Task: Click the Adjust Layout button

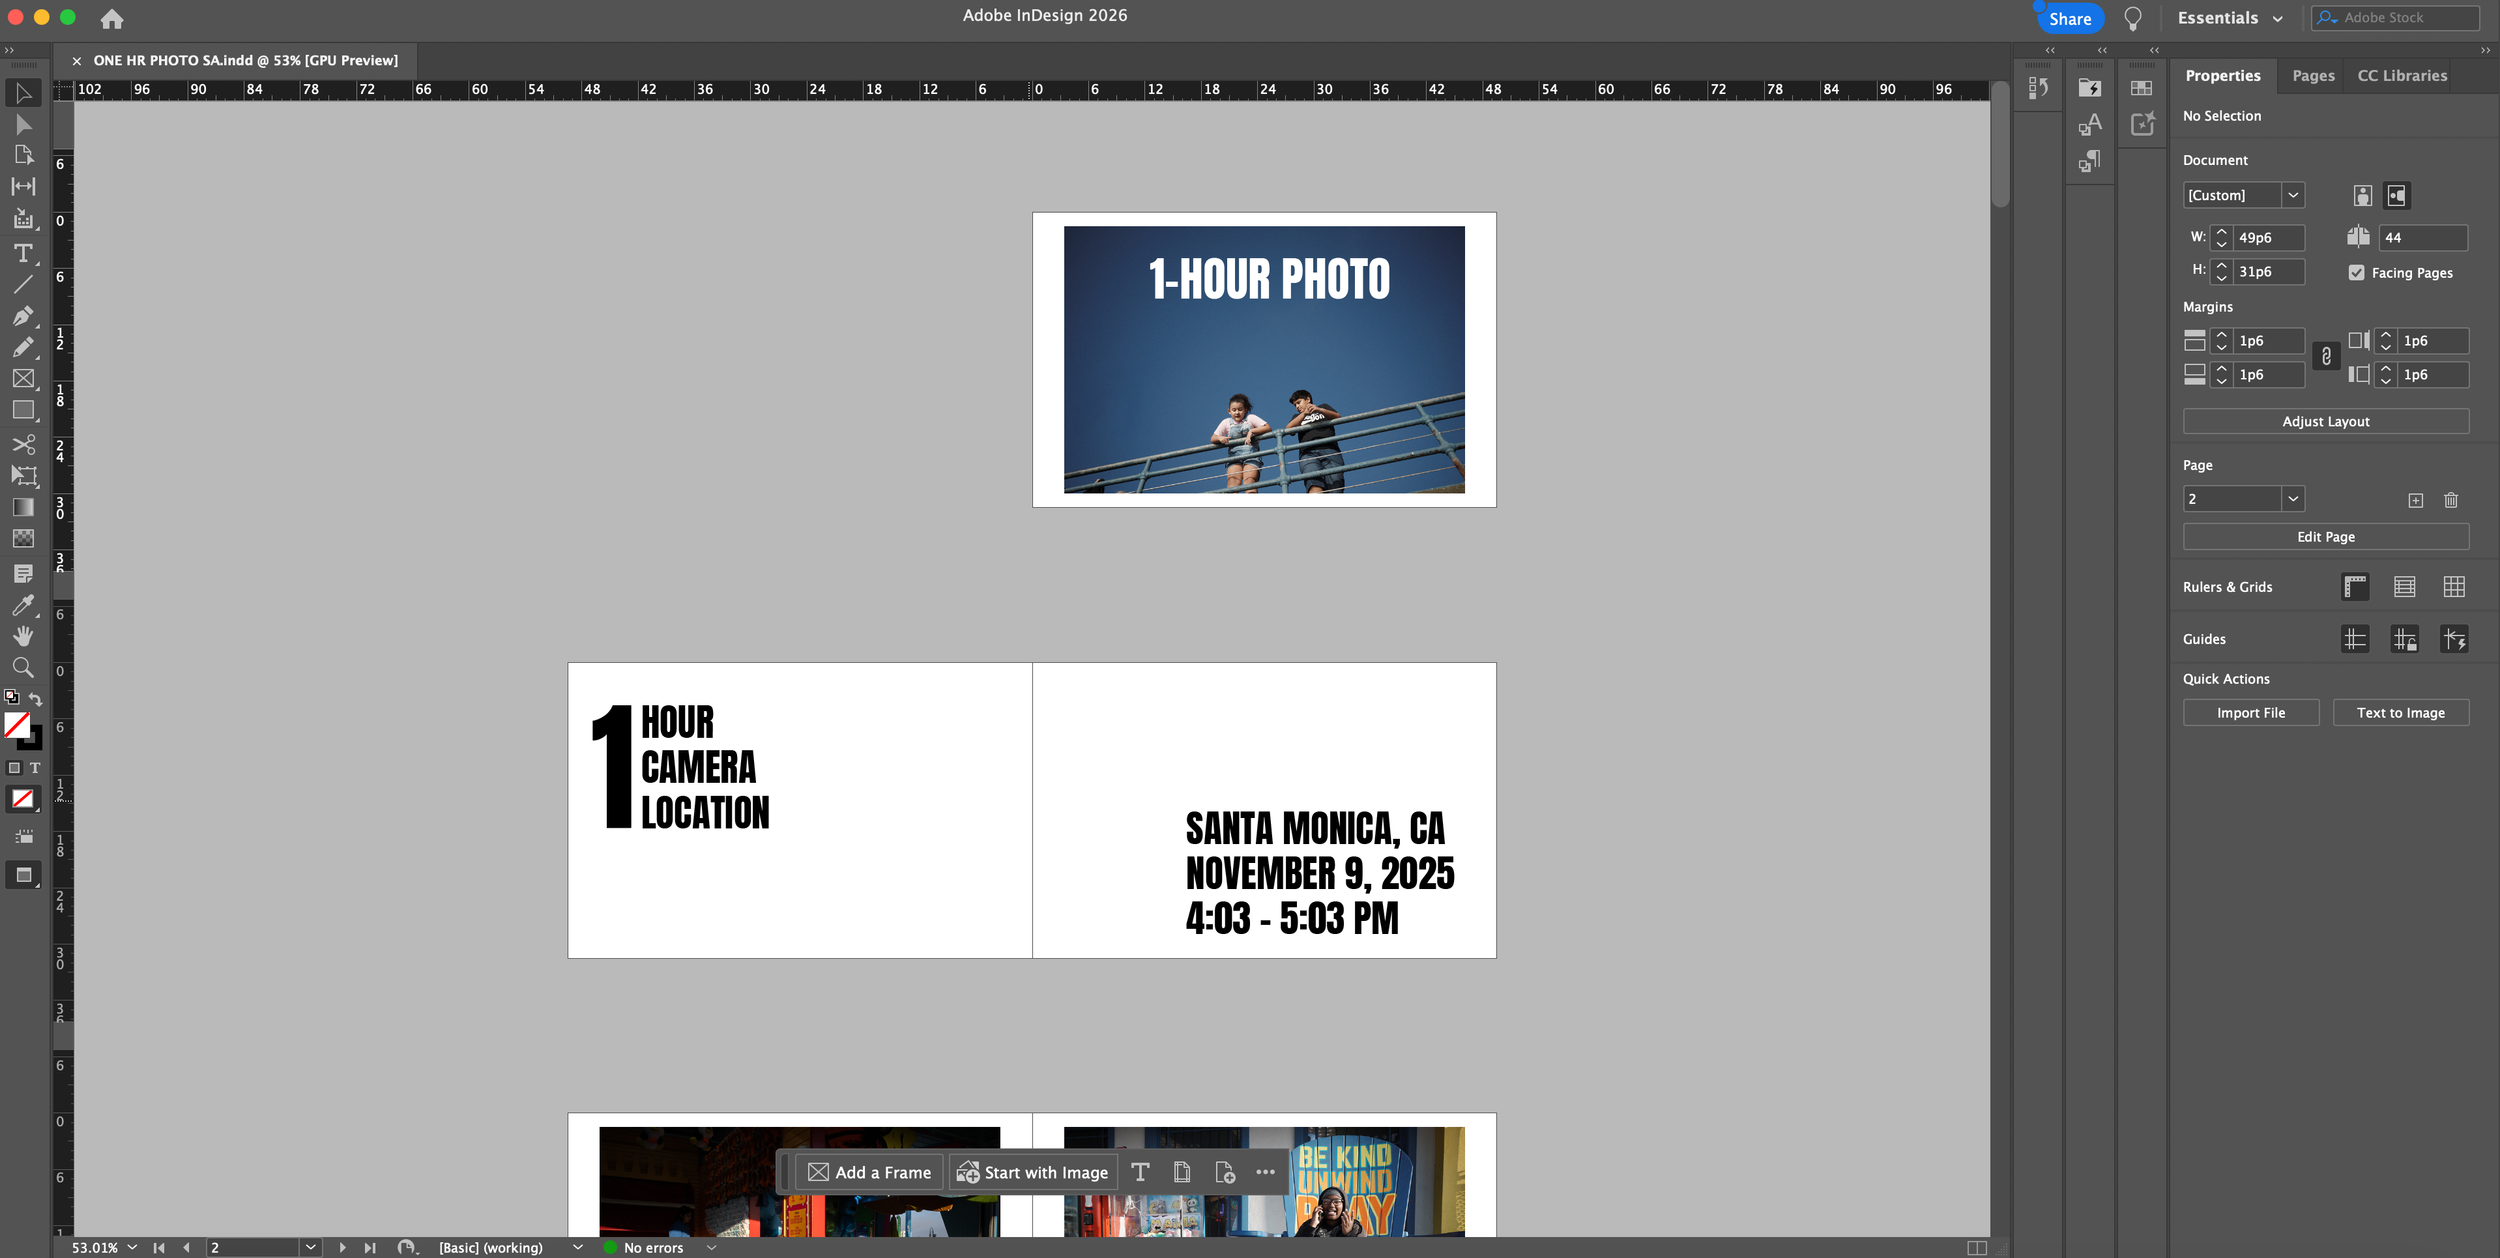Action: coord(2325,421)
